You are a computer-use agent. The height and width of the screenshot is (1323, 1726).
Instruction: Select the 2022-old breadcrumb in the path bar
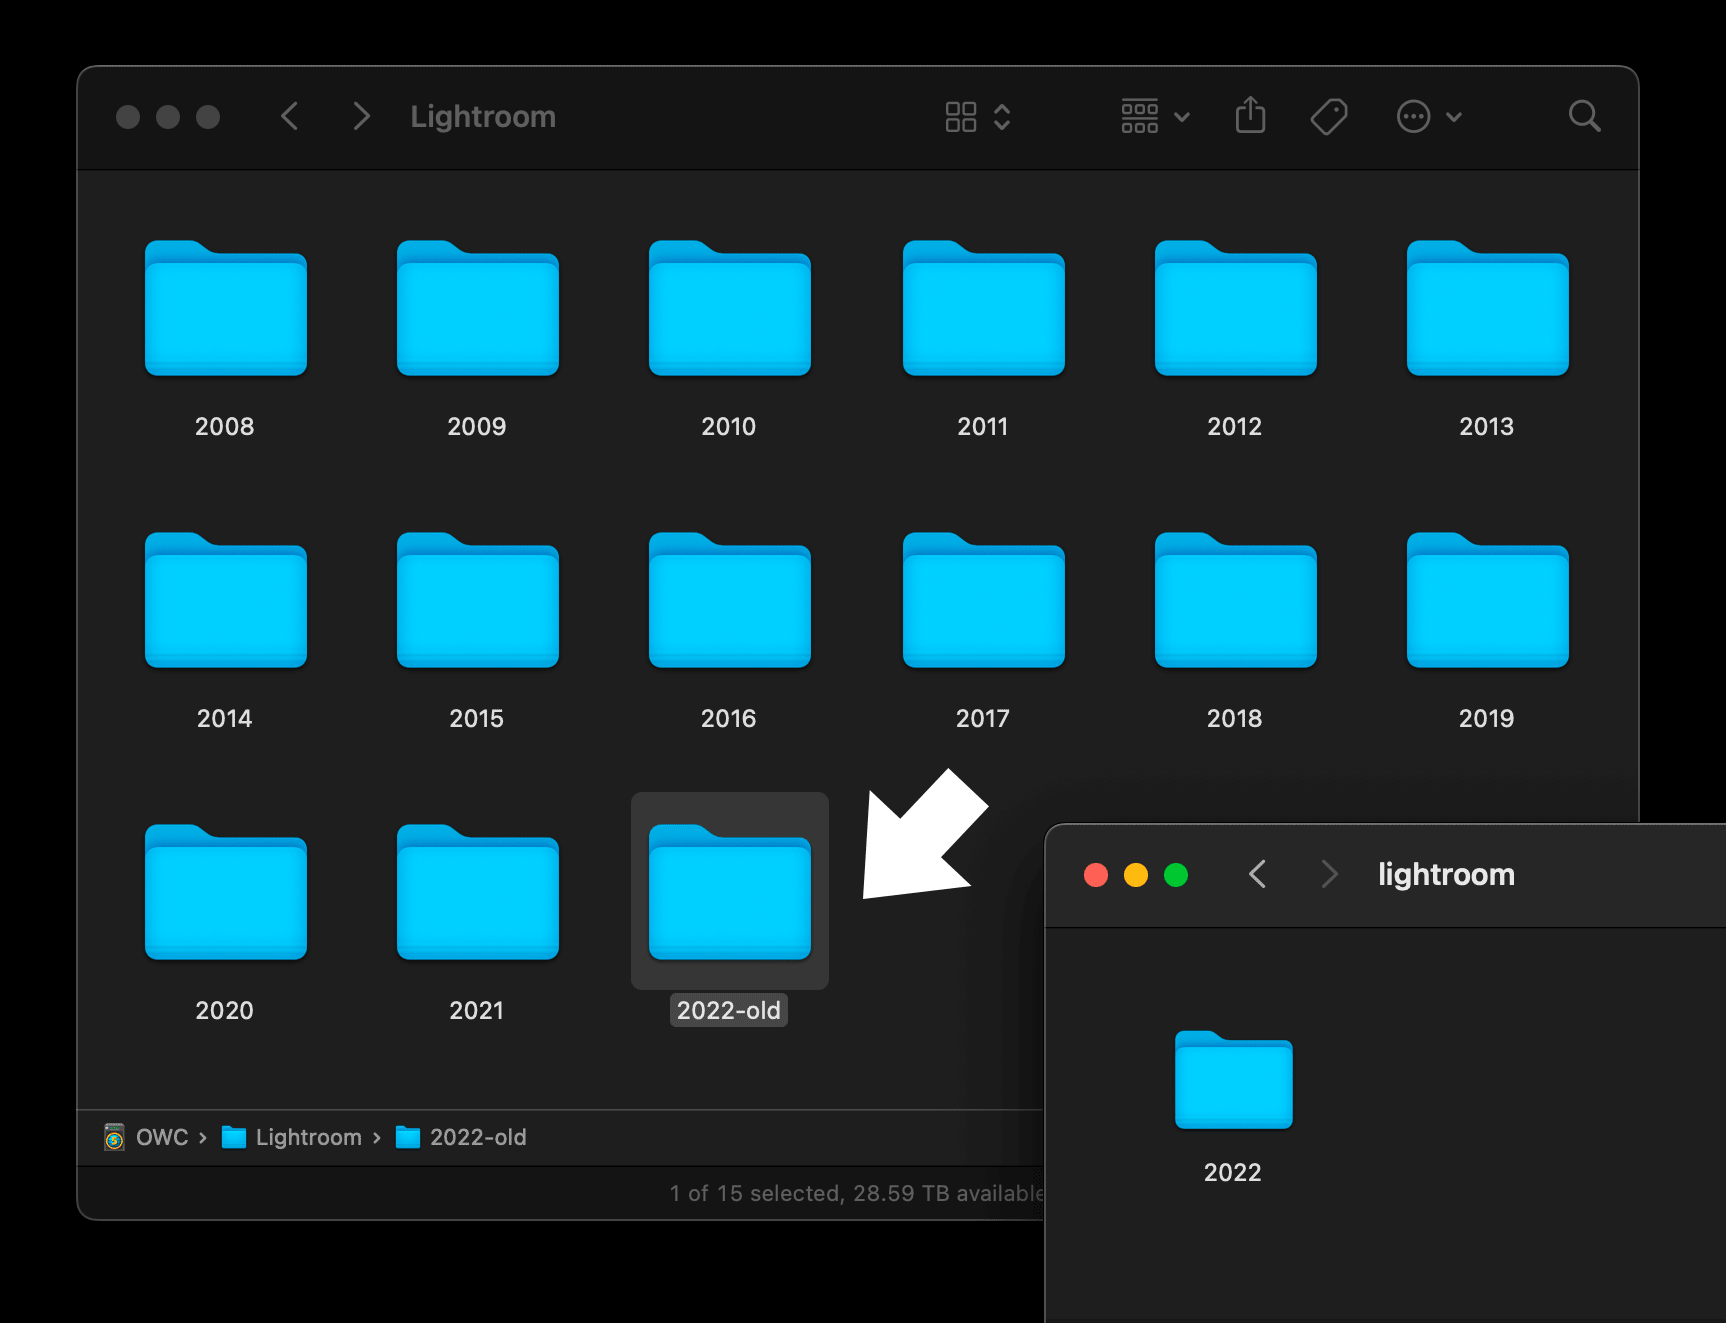(476, 1137)
